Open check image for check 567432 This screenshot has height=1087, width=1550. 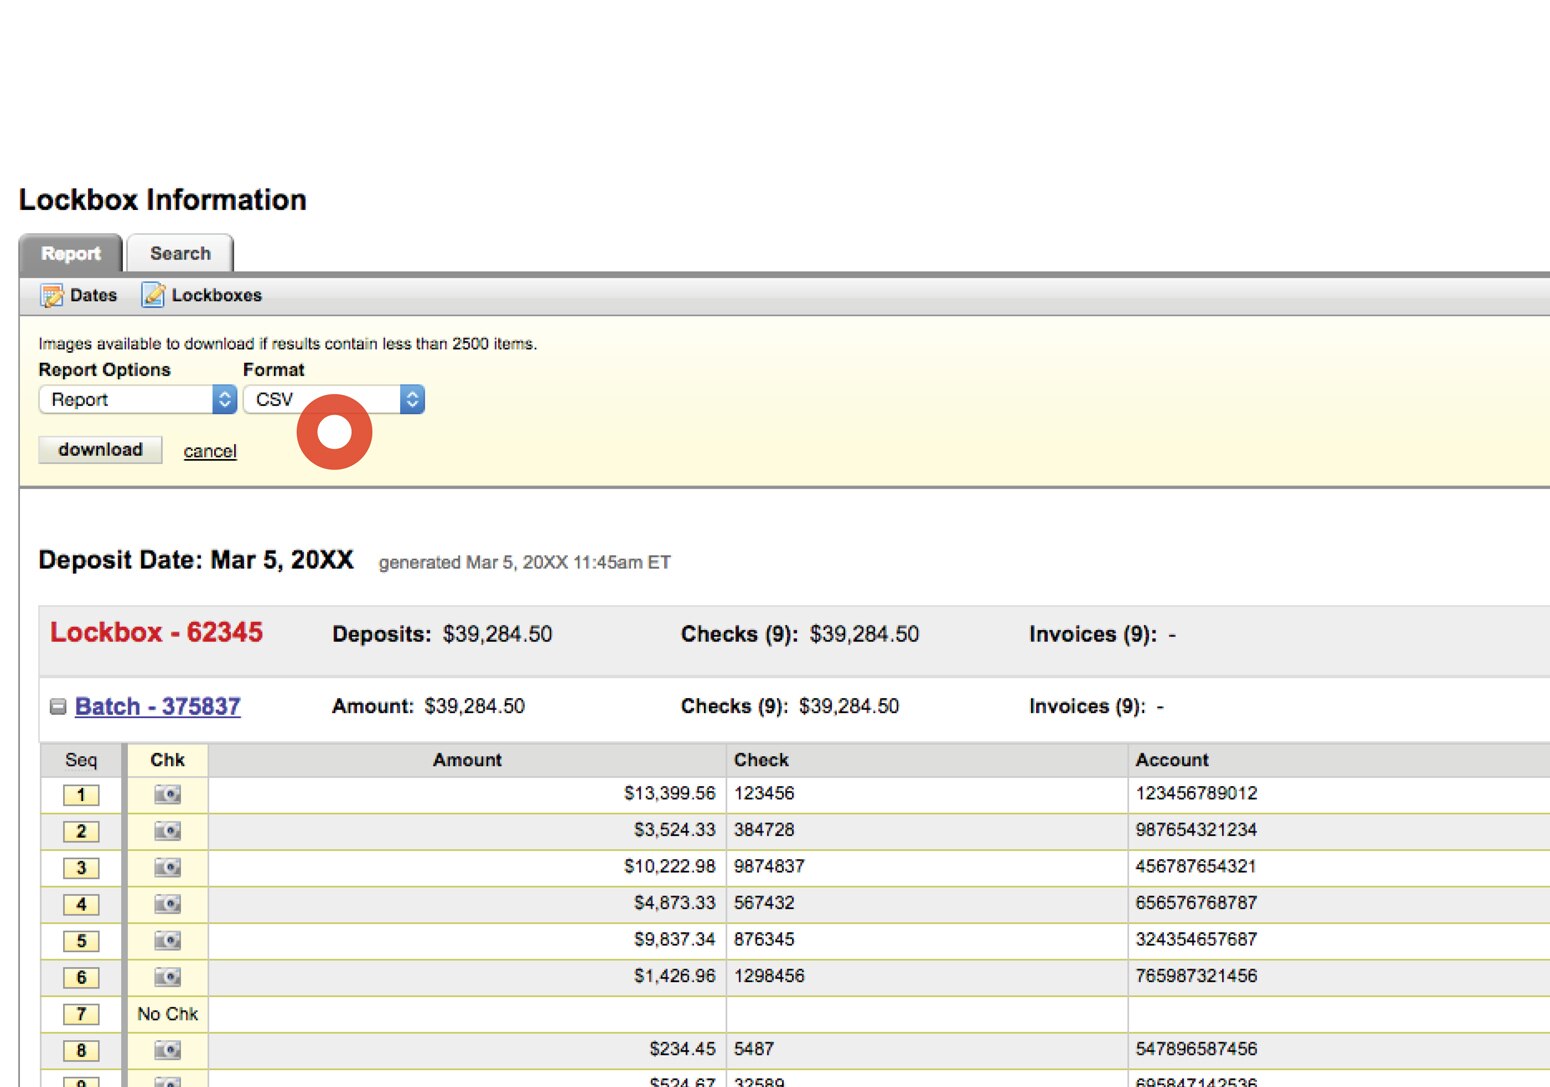(x=167, y=903)
